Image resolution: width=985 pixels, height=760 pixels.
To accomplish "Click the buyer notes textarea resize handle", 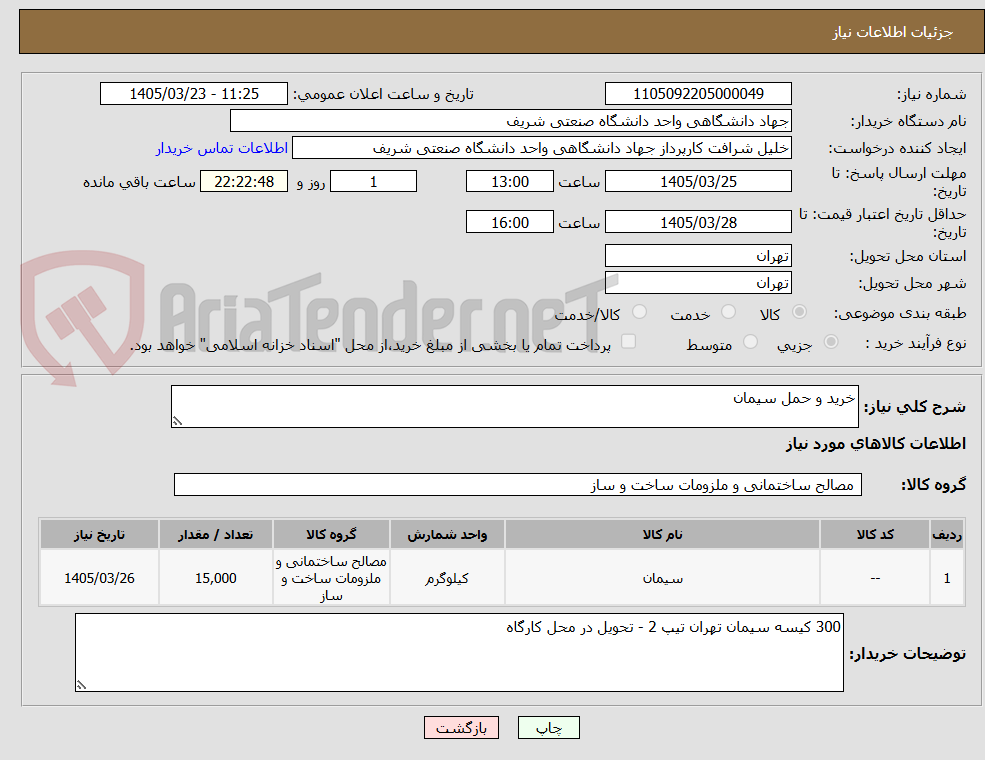I will [x=81, y=685].
